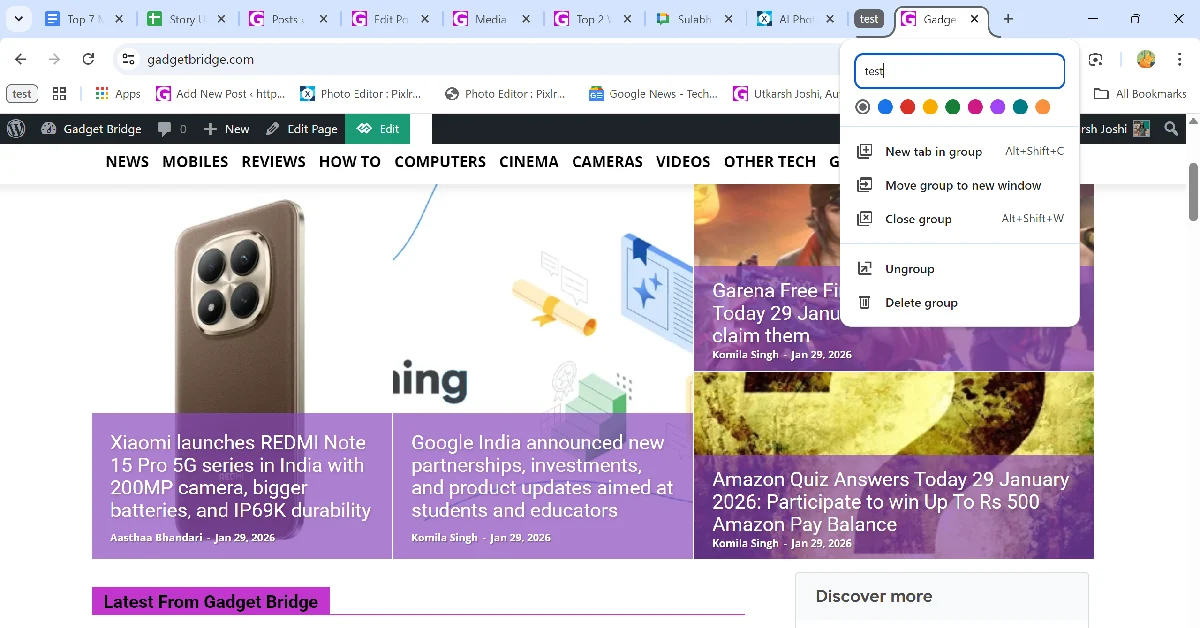
Task: Open the Xiaomi REDMI Note 15 Pro article link
Action: click(238, 476)
